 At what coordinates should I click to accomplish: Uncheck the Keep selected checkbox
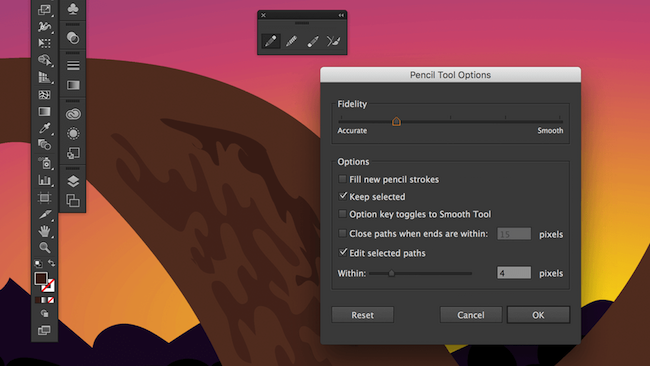click(342, 196)
